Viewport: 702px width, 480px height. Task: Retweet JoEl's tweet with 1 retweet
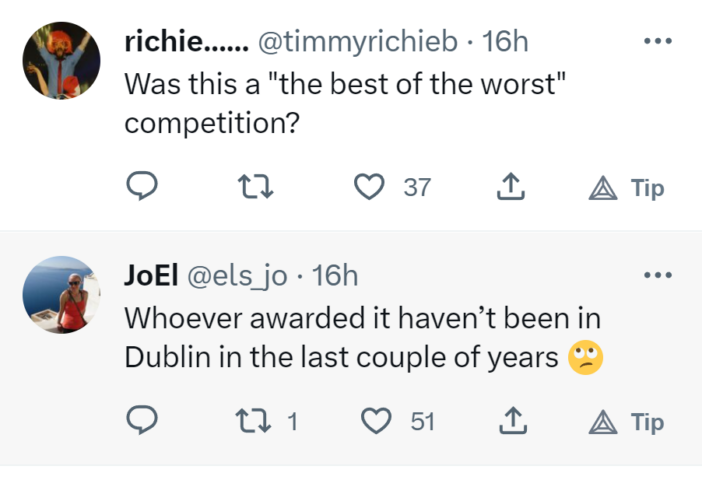(257, 421)
